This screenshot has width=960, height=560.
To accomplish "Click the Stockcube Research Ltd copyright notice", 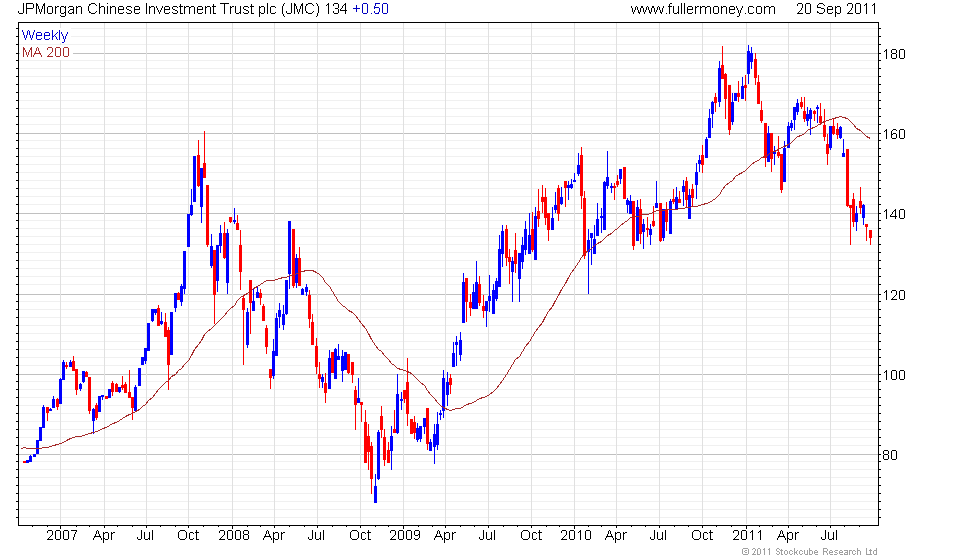I will point(809,552).
